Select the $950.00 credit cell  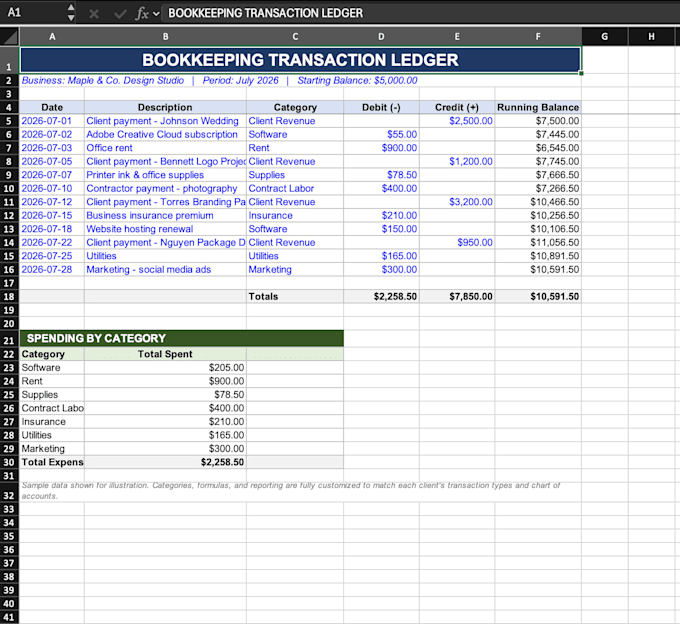(x=457, y=242)
